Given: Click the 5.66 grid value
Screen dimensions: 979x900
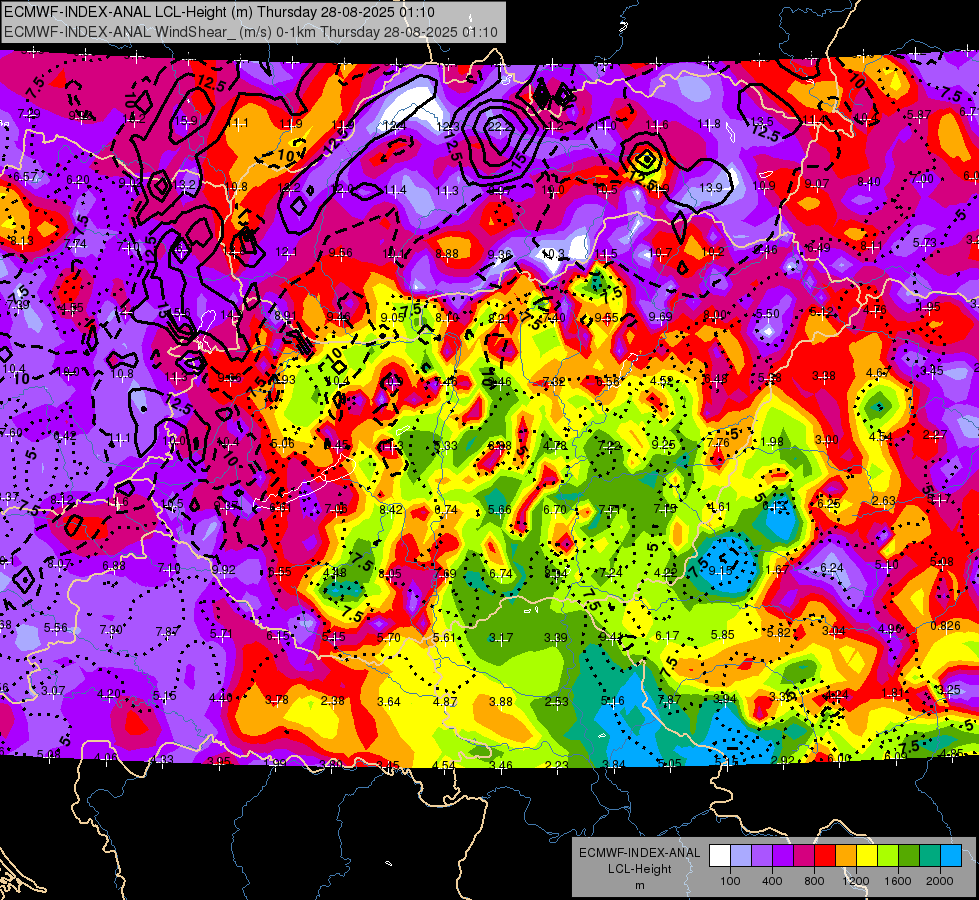Looking at the screenshot, I should (500, 510).
